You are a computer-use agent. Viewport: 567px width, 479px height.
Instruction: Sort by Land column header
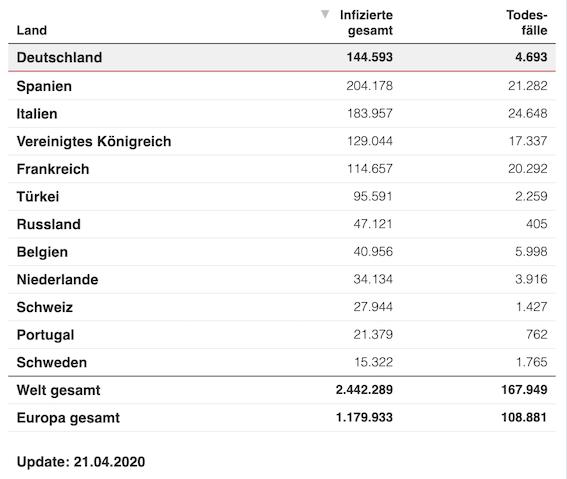[32, 30]
